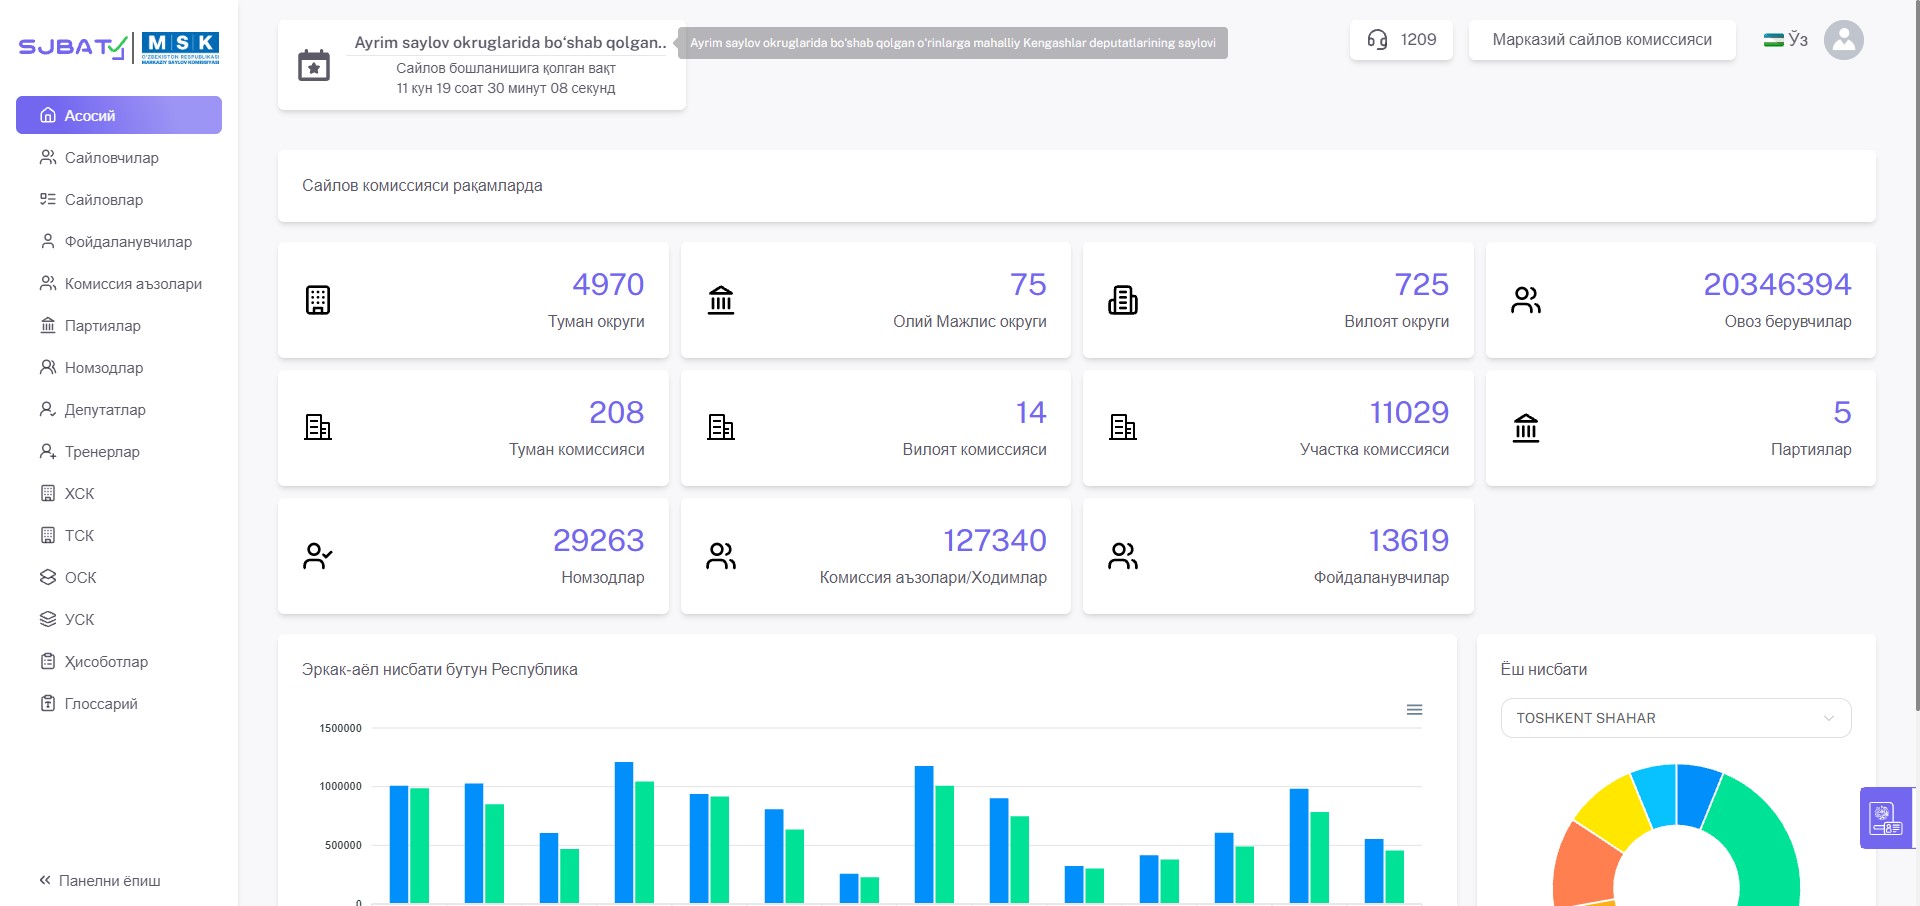Image resolution: width=1920 pixels, height=906 pixels.
Task: Click the headset support icon 1209
Action: coord(1377,40)
